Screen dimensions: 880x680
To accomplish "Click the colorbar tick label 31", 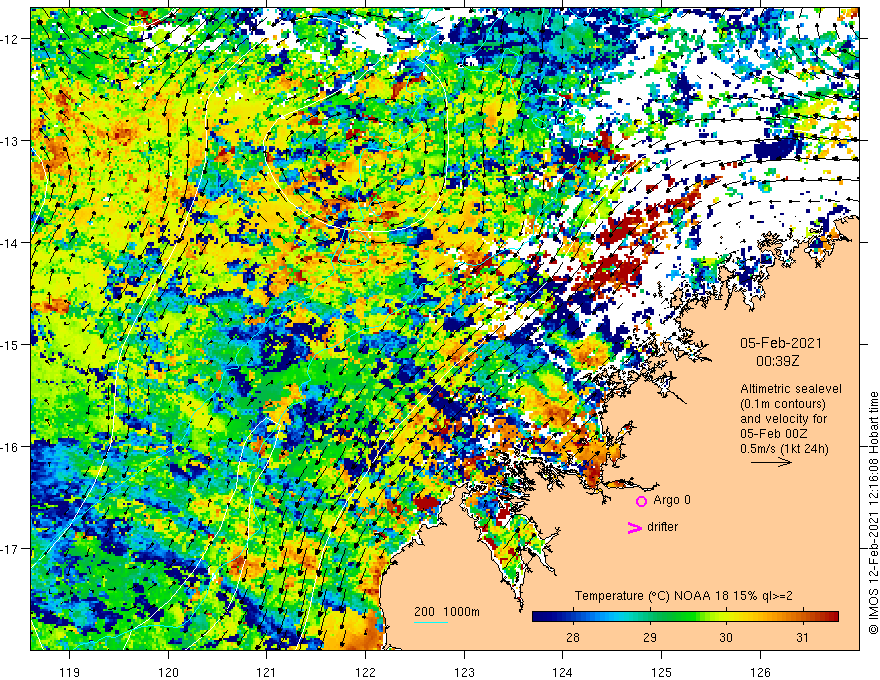I will click(803, 637).
